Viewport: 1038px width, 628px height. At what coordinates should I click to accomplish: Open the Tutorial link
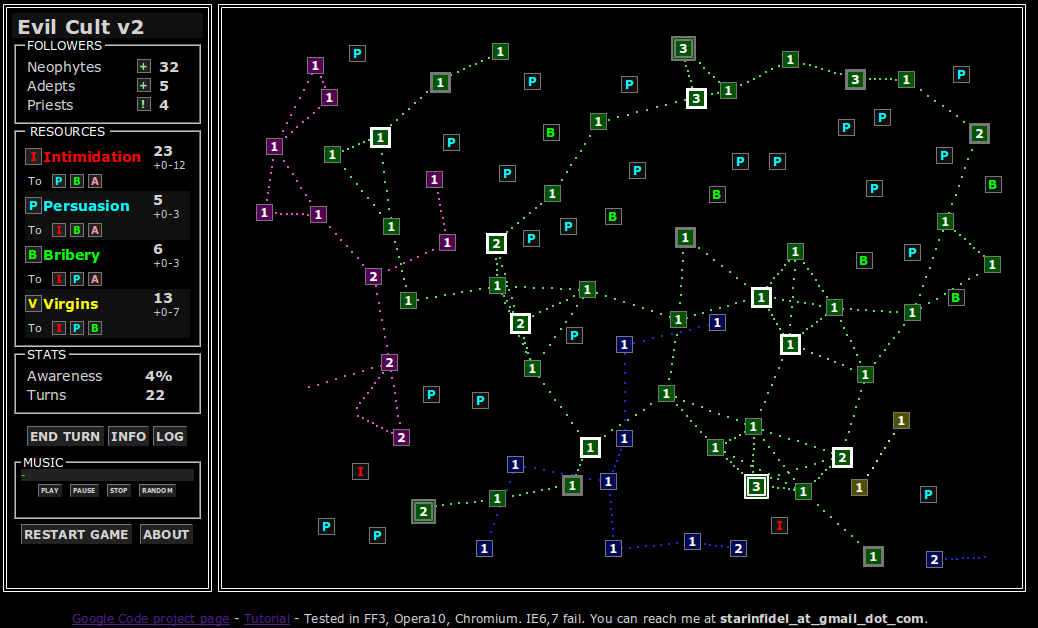[x=267, y=619]
